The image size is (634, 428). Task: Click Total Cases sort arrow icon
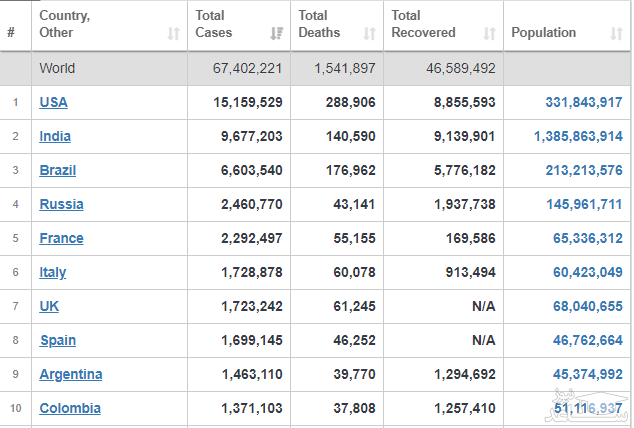coord(277,33)
